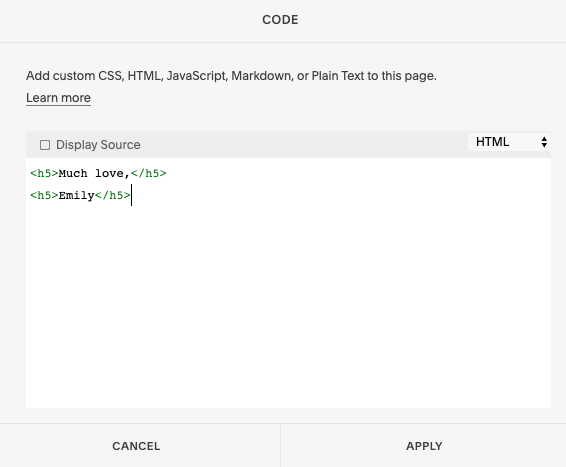This screenshot has width=566, height=467.
Task: Click the closing h5 tag on first line
Action: (x=149, y=174)
